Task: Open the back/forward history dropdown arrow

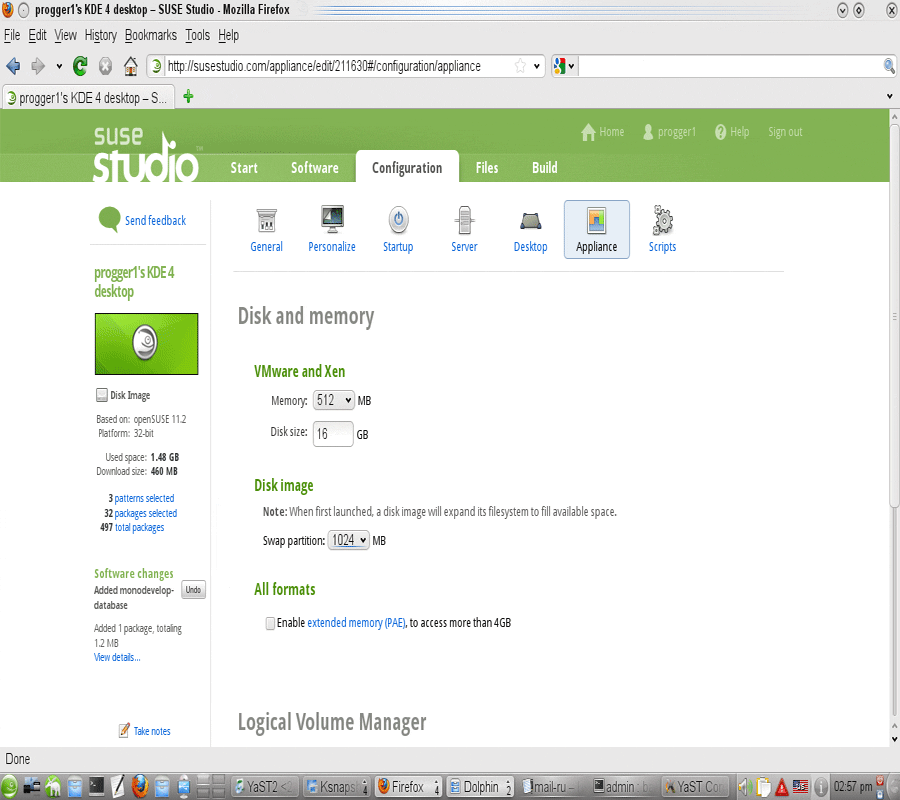Action: (59, 66)
